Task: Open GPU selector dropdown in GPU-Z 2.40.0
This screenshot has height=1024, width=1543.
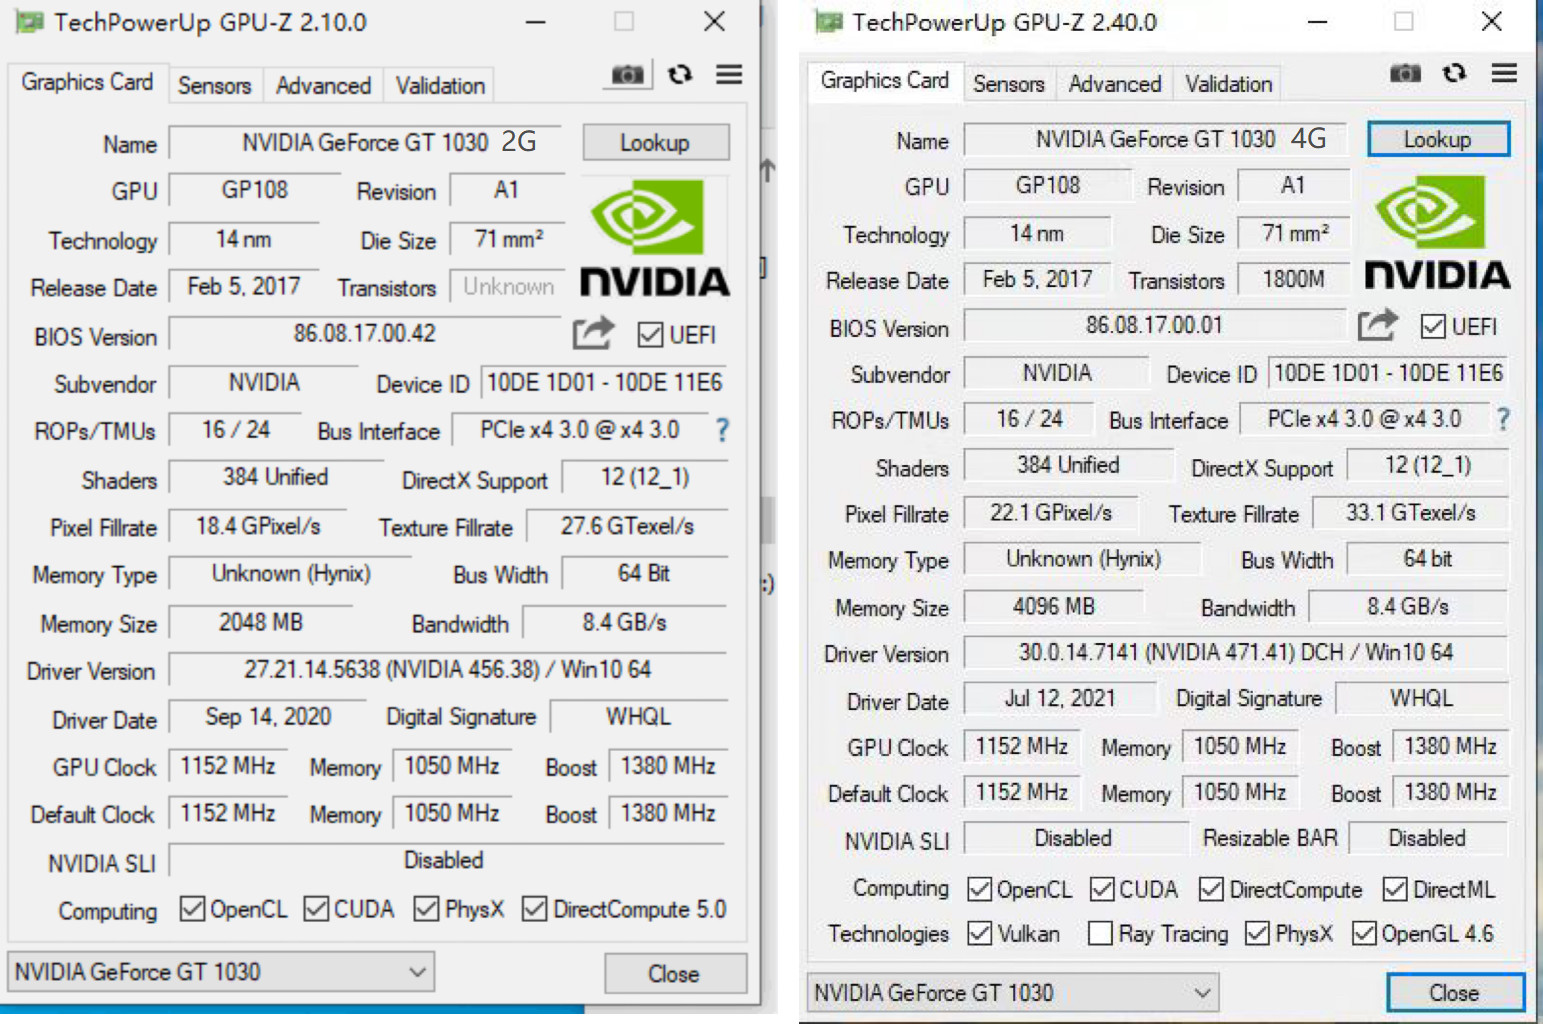Action: [x=1012, y=993]
